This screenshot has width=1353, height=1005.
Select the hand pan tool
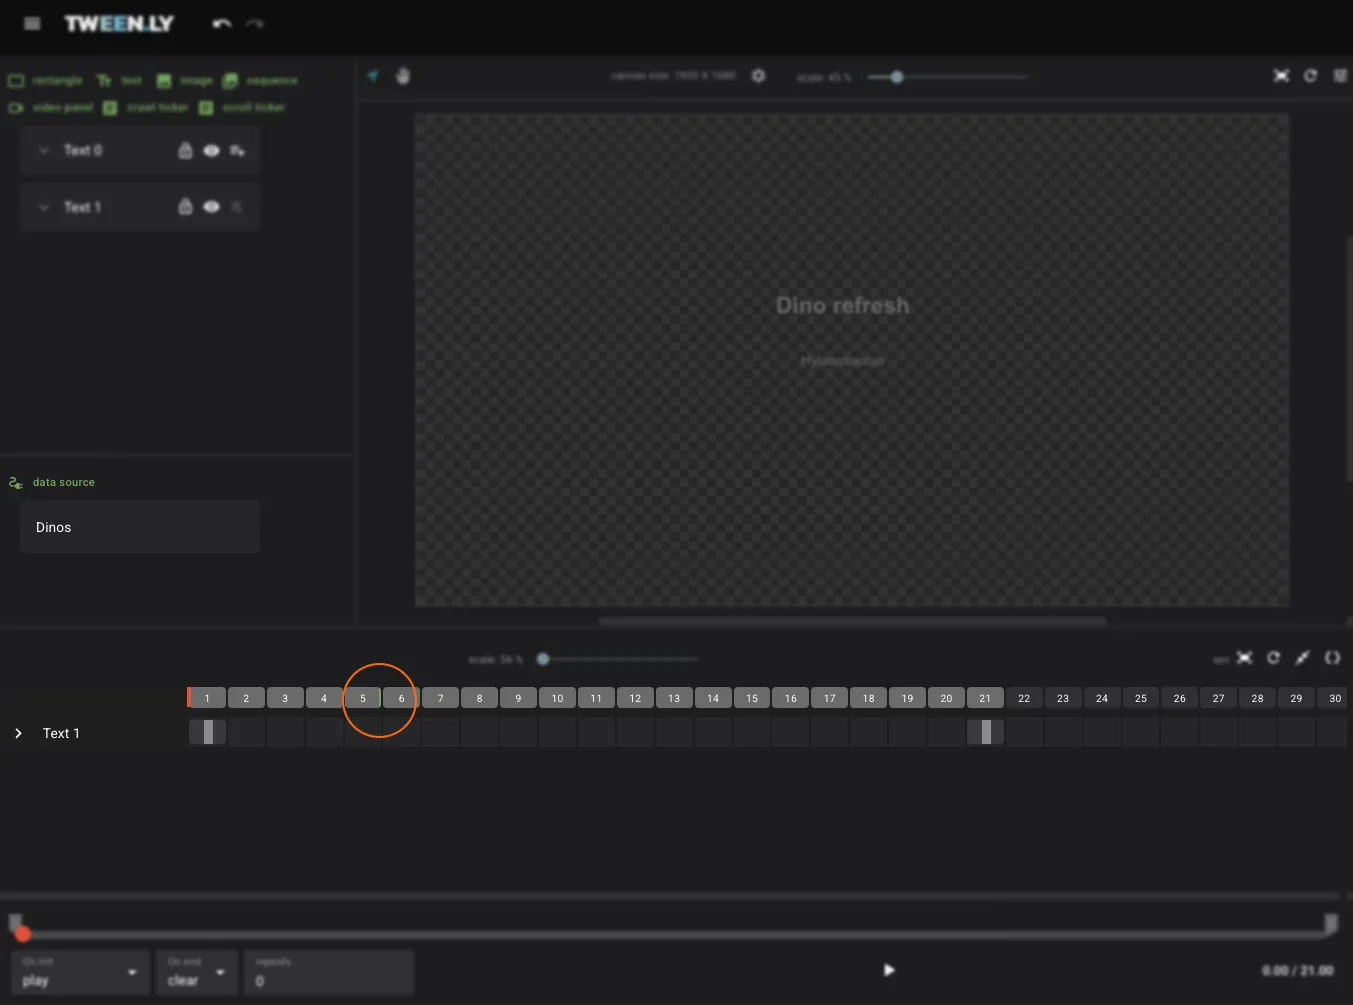pos(403,76)
